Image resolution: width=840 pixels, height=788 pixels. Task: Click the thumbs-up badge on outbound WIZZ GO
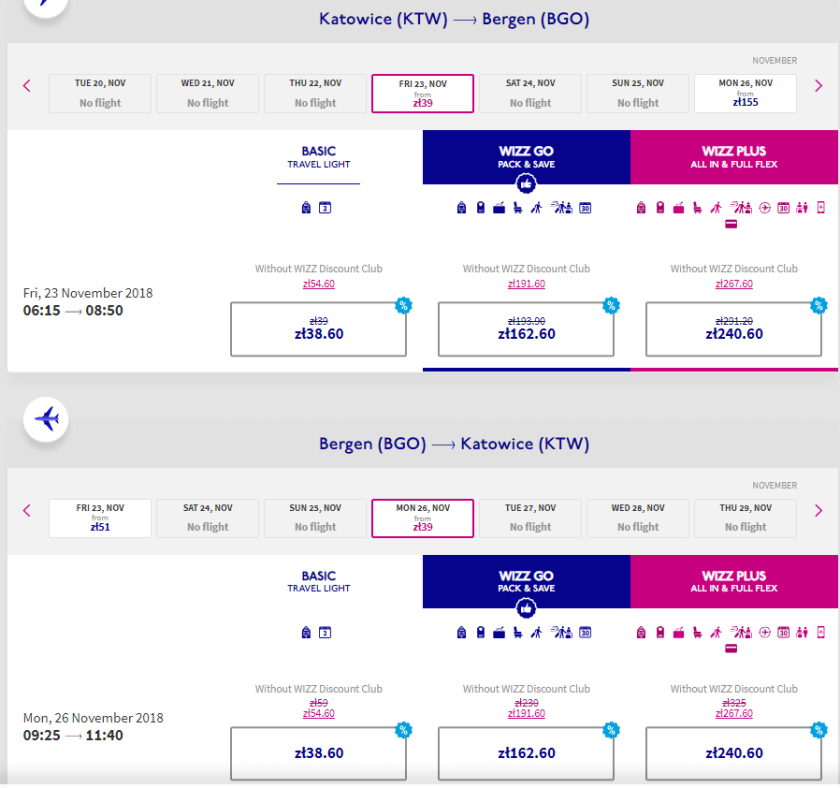pos(526,184)
